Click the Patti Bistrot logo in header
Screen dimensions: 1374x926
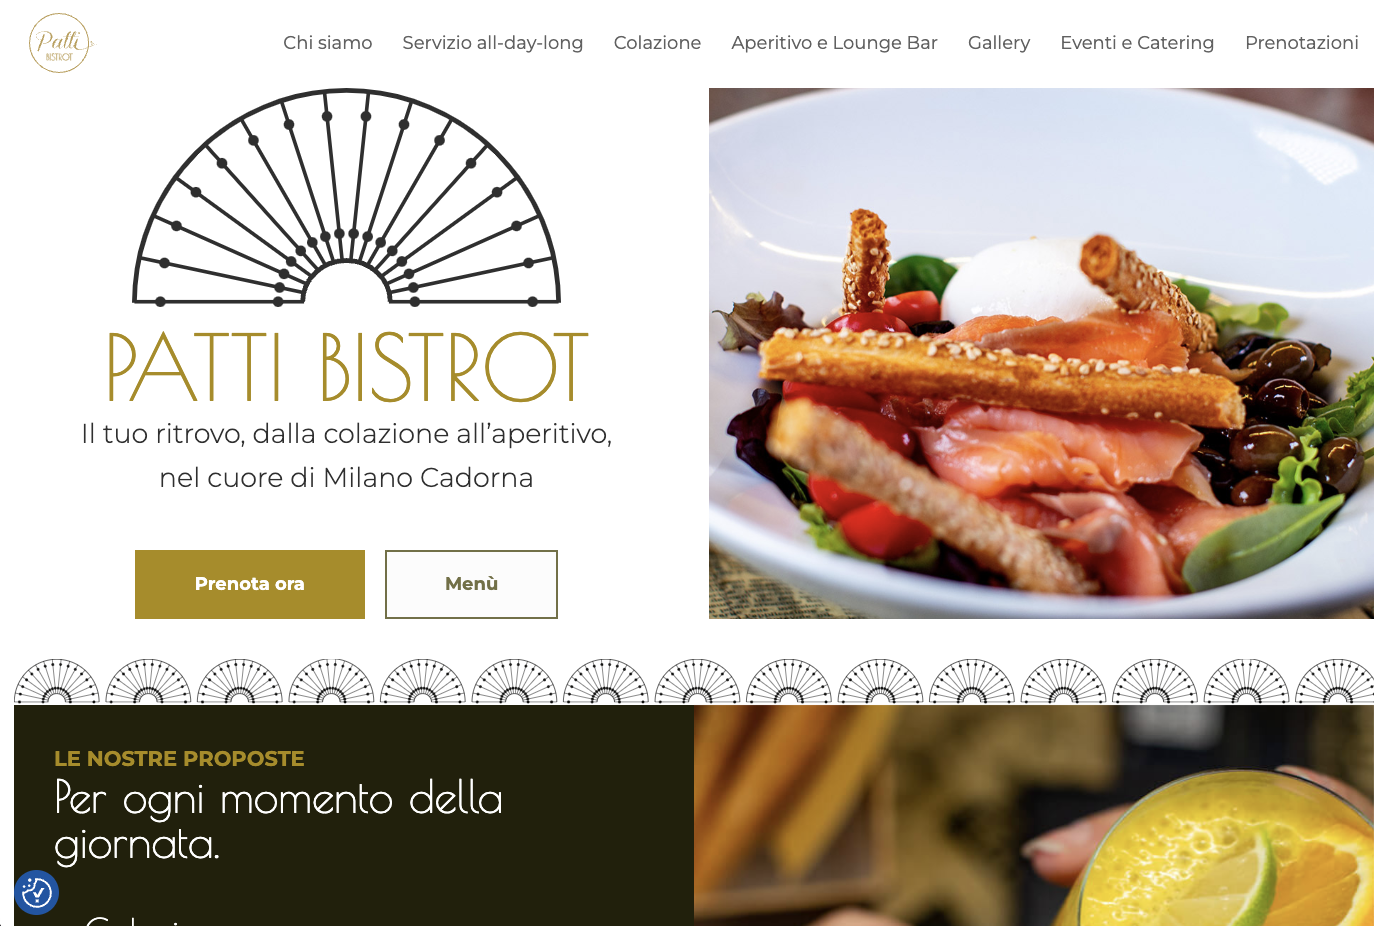[x=60, y=43]
